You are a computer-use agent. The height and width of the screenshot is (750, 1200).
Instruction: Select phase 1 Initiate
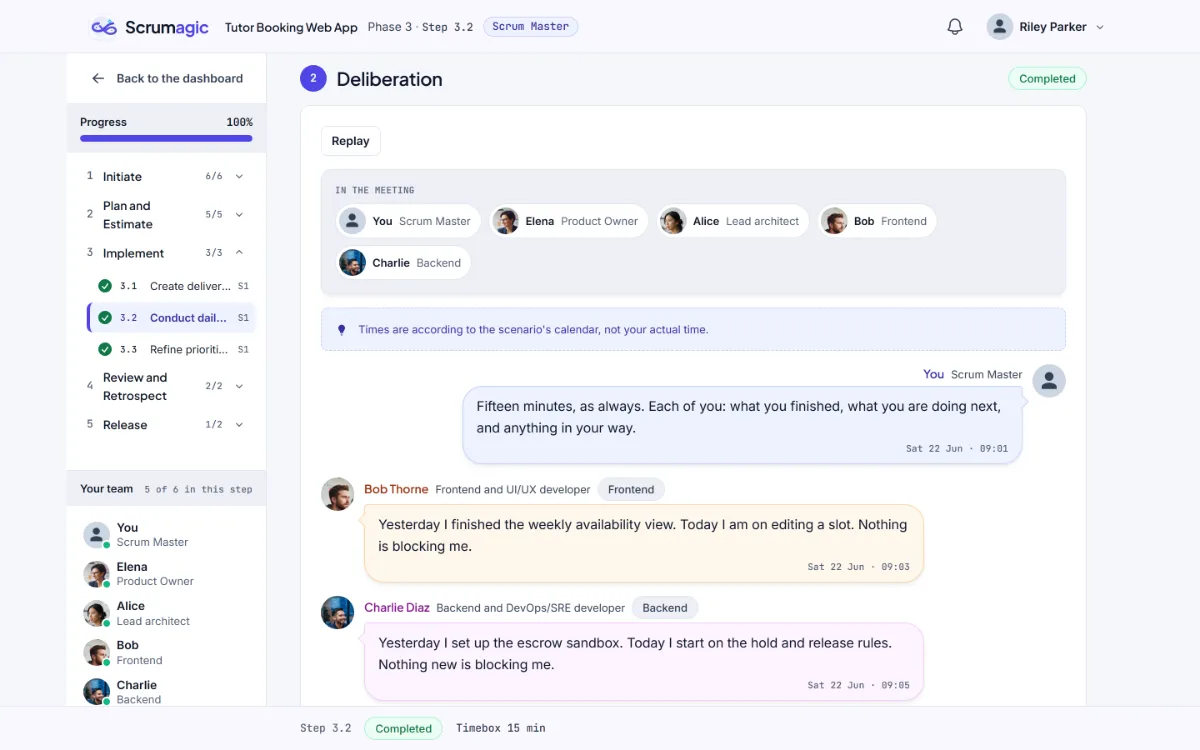pos(166,176)
